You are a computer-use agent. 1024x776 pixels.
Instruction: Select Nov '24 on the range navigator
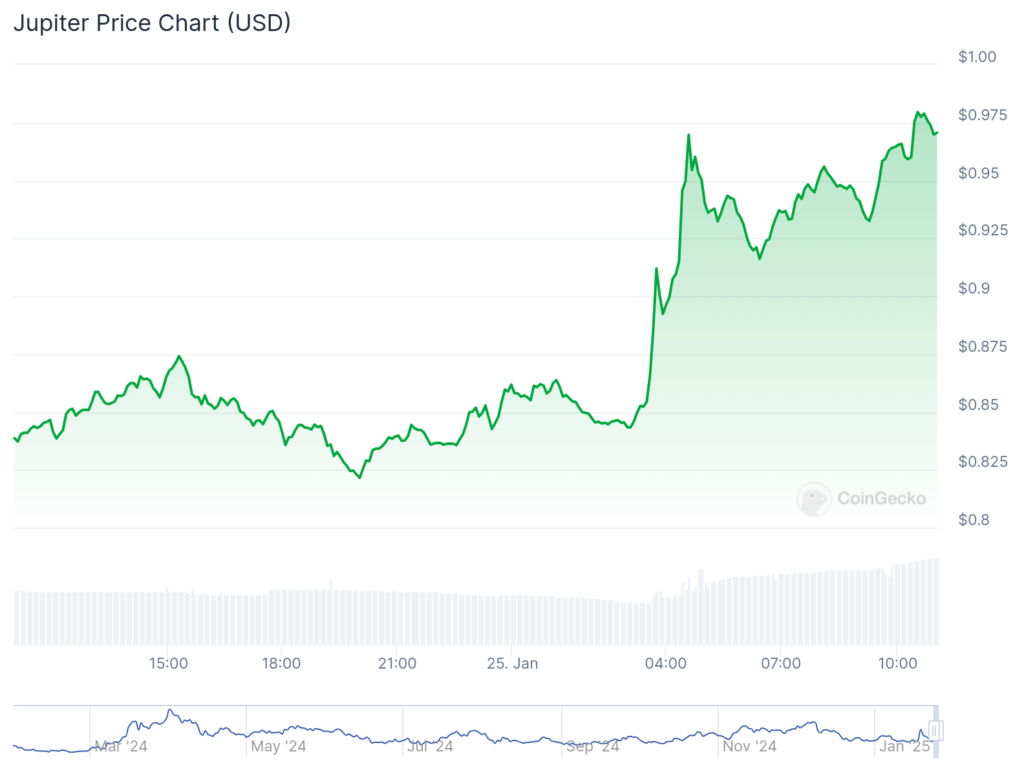coord(749,746)
